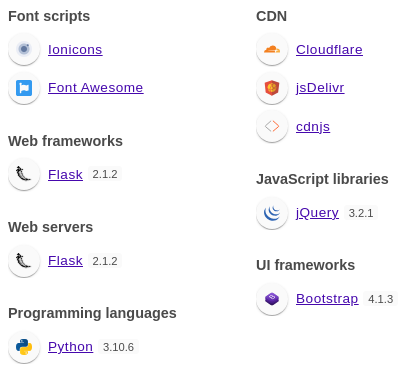This screenshot has height=371, width=401.
Task: Click the Ionicons circular logo icon
Action: tap(24, 49)
